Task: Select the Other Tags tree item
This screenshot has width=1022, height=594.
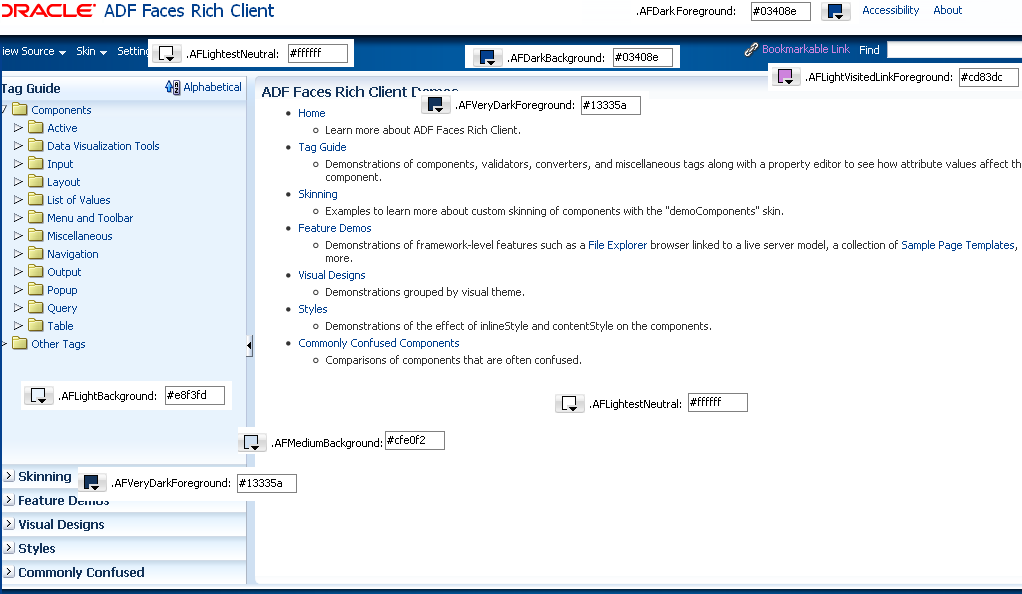Action: tap(58, 343)
